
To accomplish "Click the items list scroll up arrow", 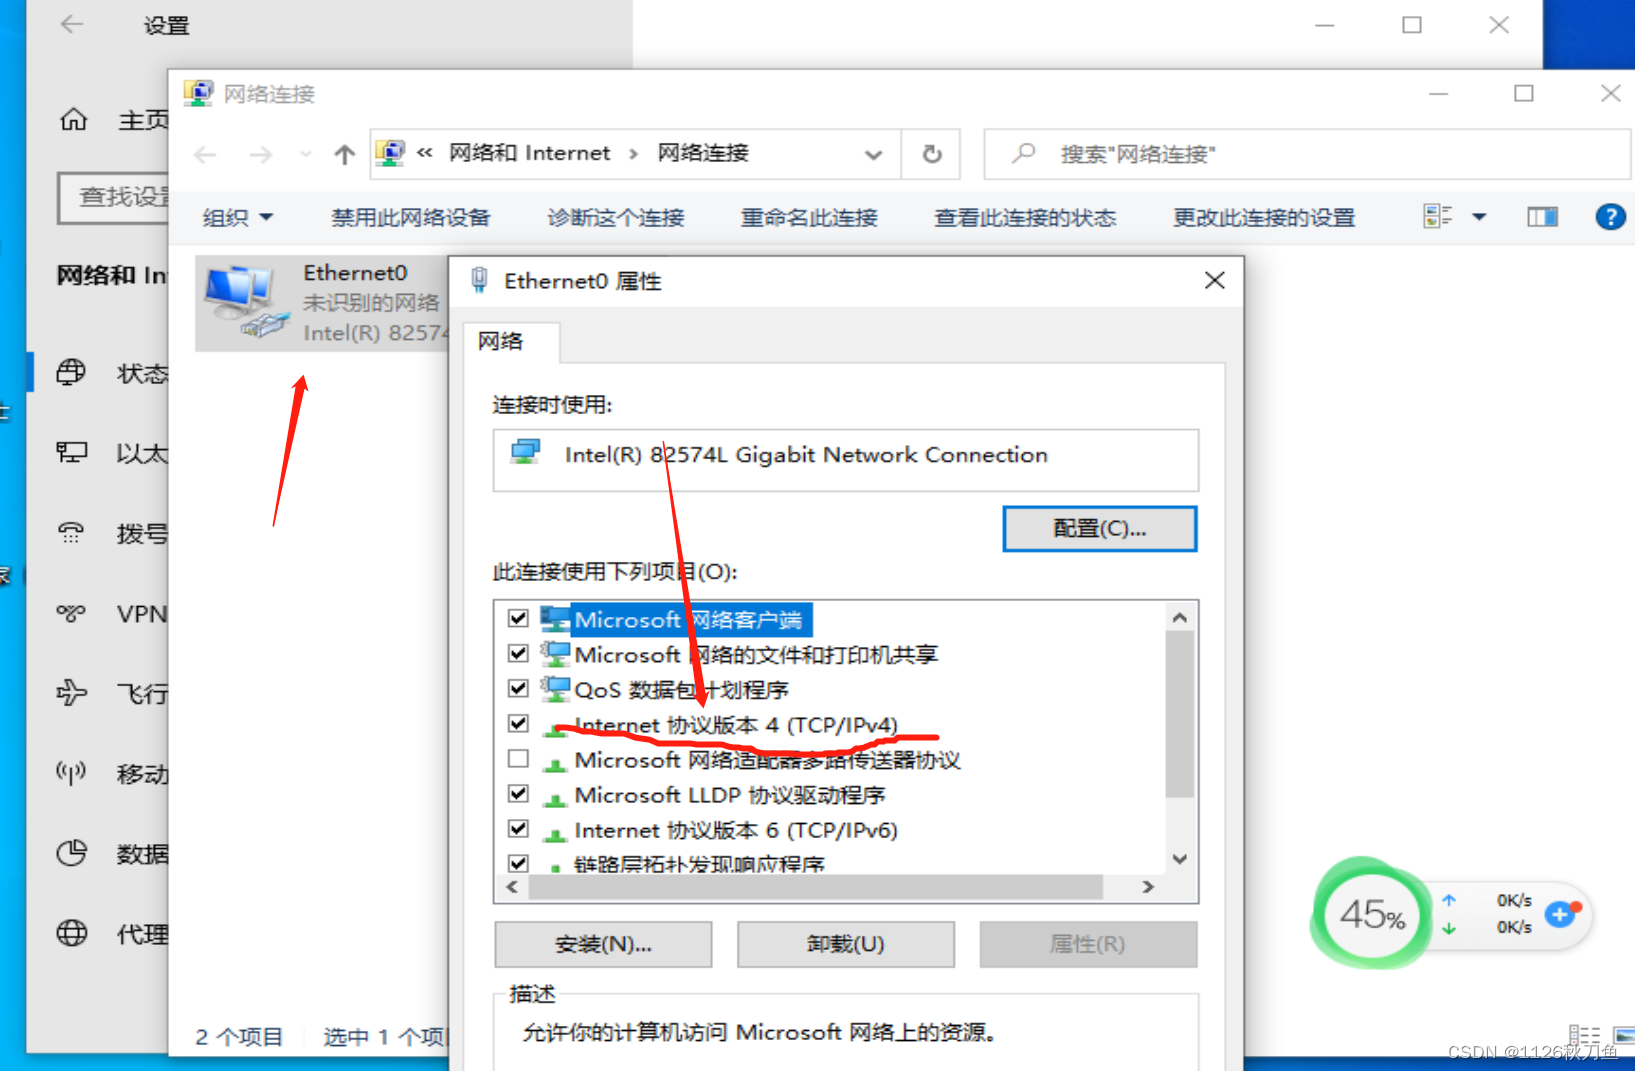I will pos(1180,618).
